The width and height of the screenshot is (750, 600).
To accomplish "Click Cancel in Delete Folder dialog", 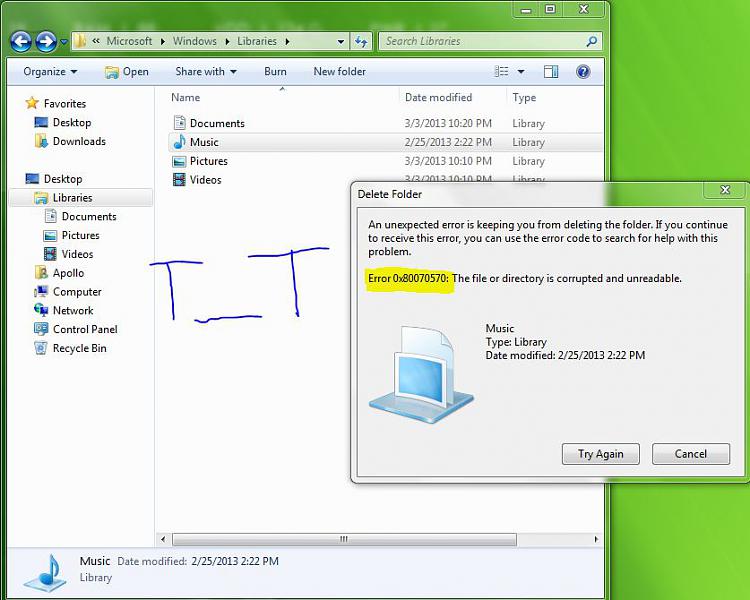I will point(691,454).
